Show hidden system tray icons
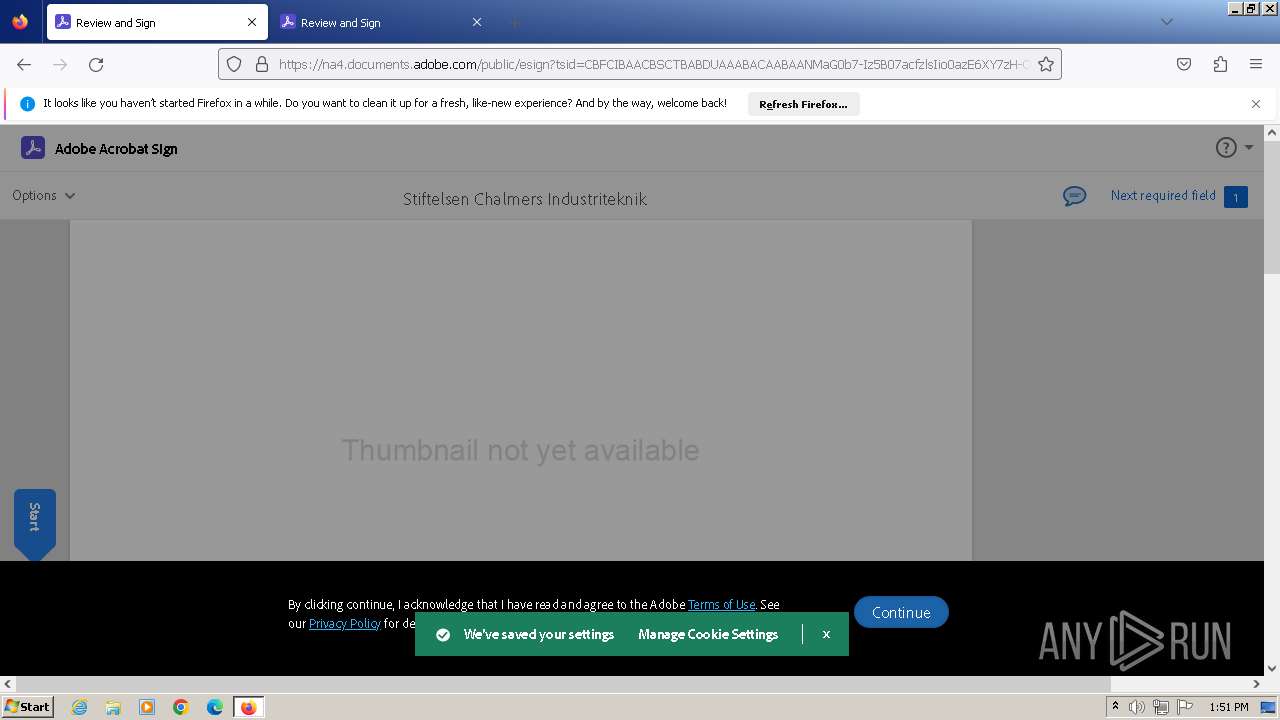This screenshot has width=1280, height=720. [x=1115, y=706]
